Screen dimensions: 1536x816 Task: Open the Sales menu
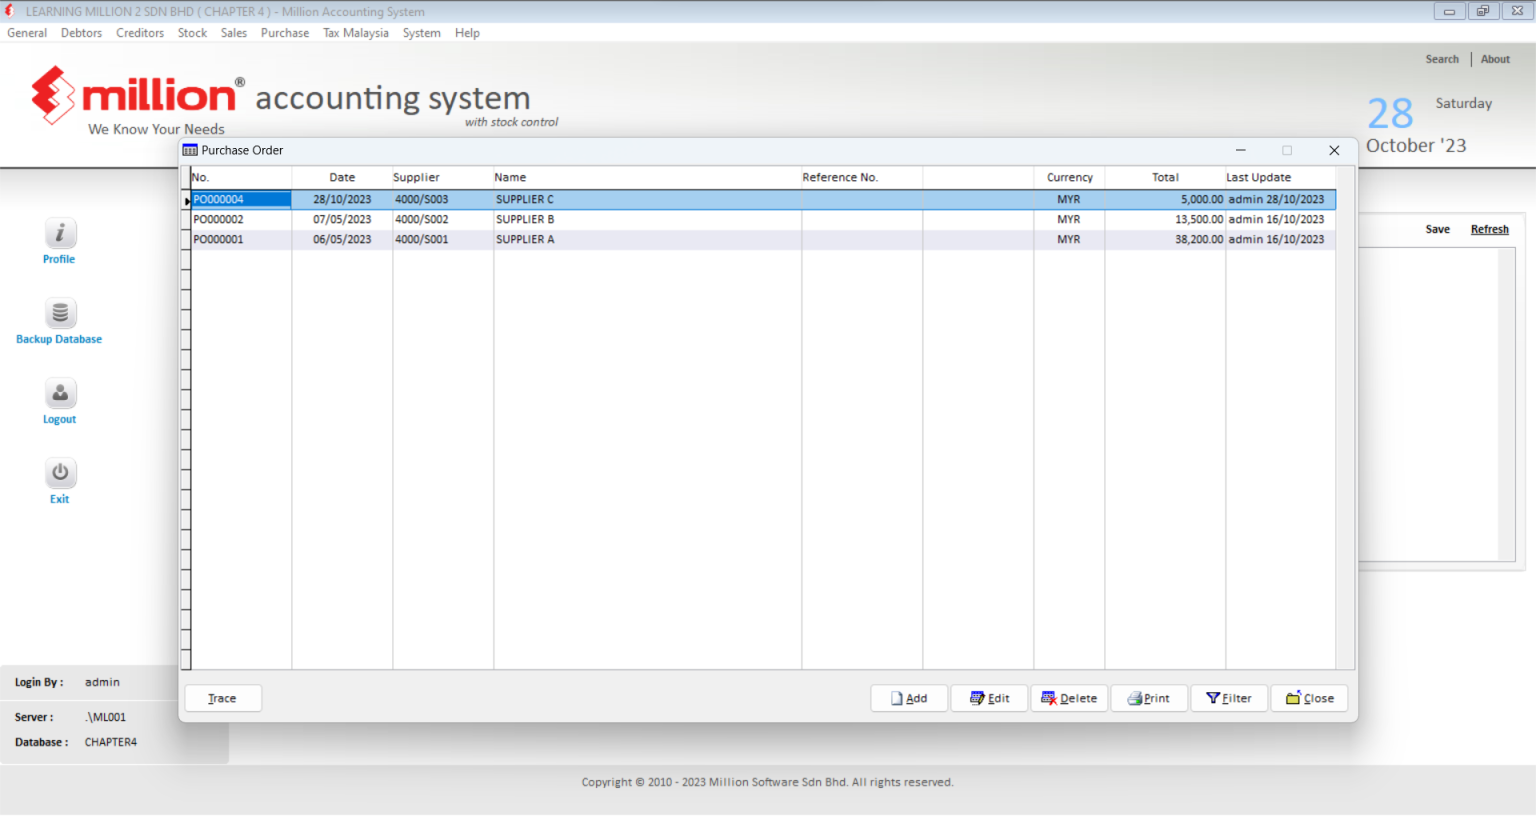234,33
